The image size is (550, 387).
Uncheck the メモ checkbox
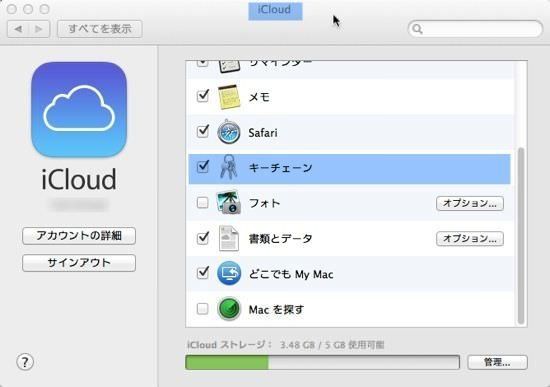click(x=203, y=96)
